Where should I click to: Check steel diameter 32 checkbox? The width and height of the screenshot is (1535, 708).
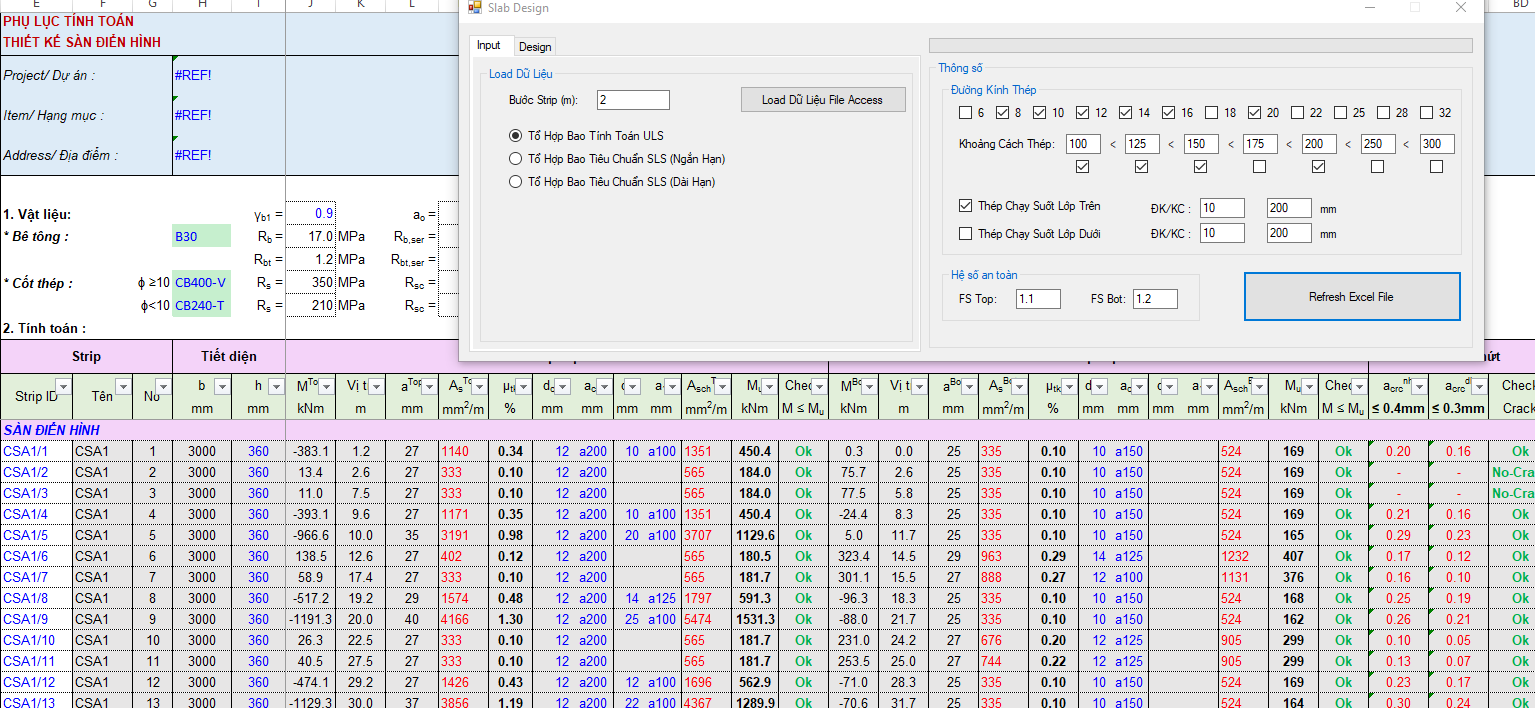(1427, 113)
